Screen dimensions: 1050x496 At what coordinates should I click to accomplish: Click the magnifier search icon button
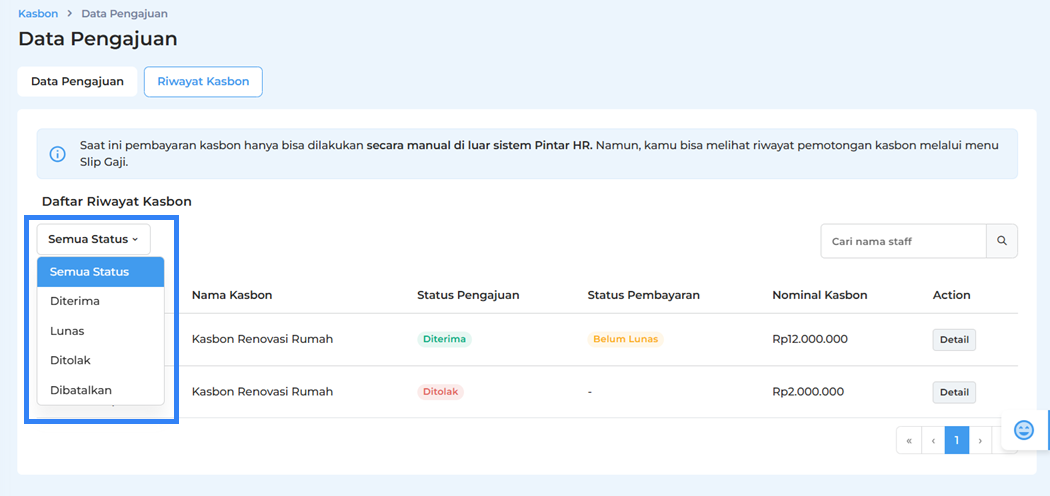1002,241
